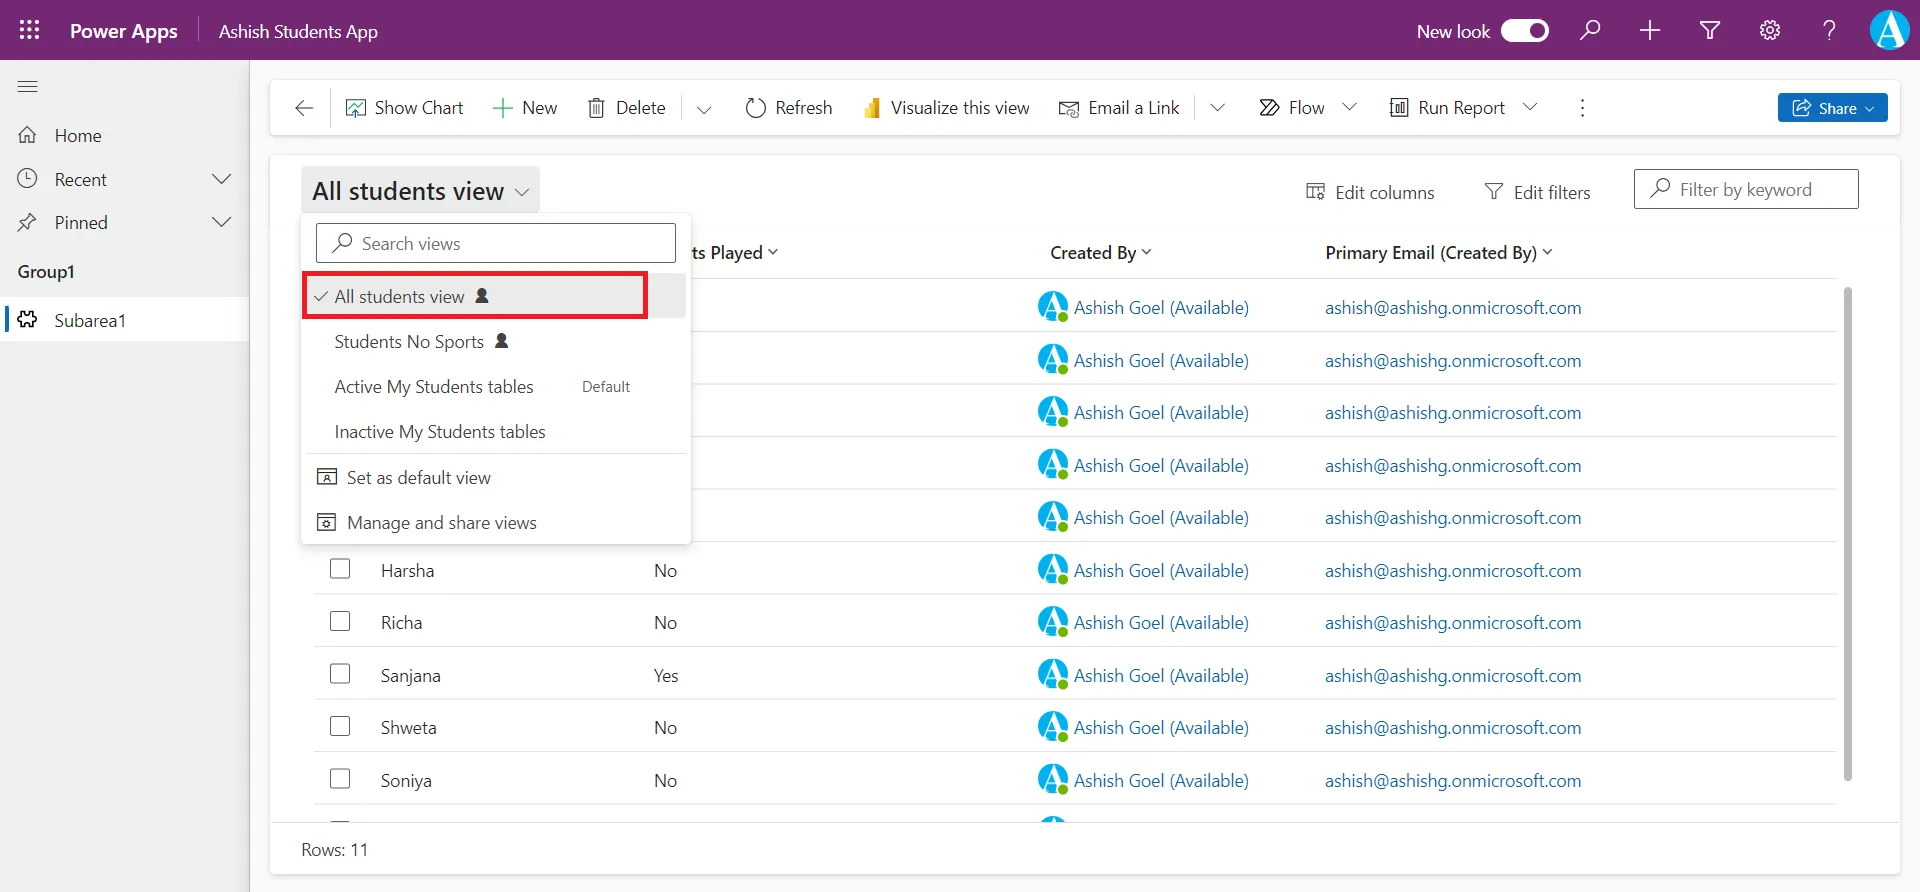Click the Refresh command
Screen dimensions: 1920x892
click(789, 108)
